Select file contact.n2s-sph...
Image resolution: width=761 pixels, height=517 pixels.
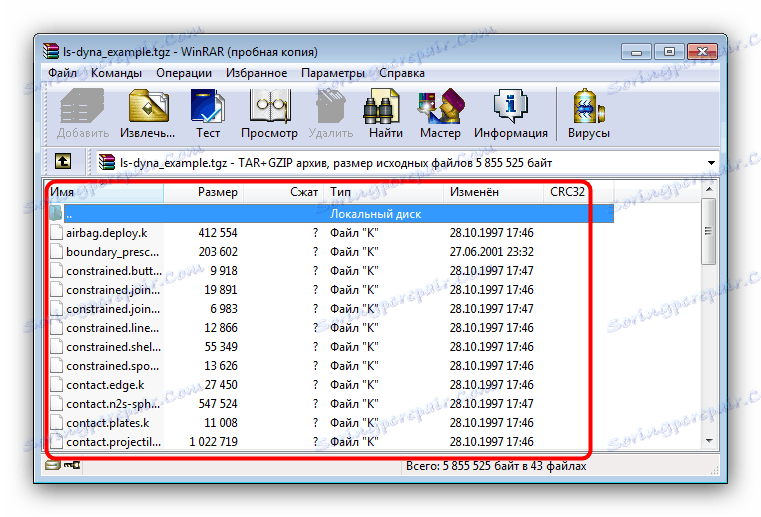pyautogui.click(x=113, y=404)
